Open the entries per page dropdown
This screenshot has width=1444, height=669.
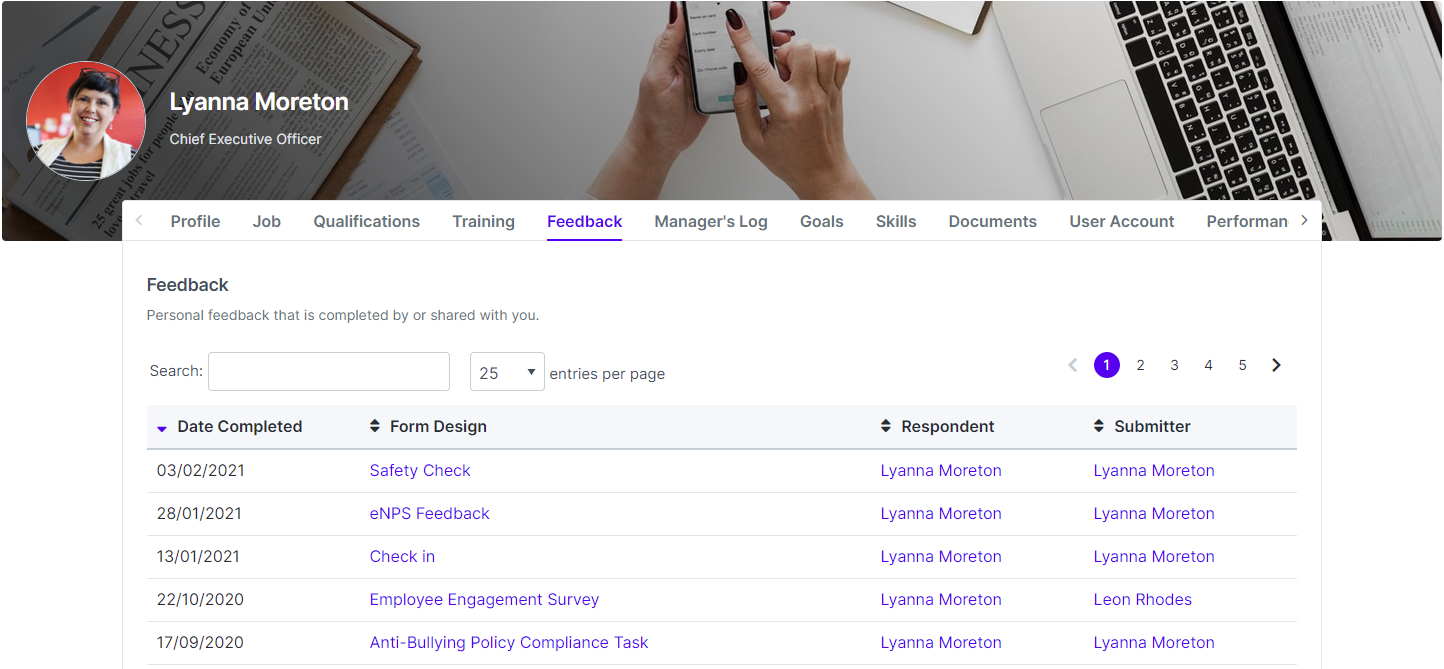507,373
